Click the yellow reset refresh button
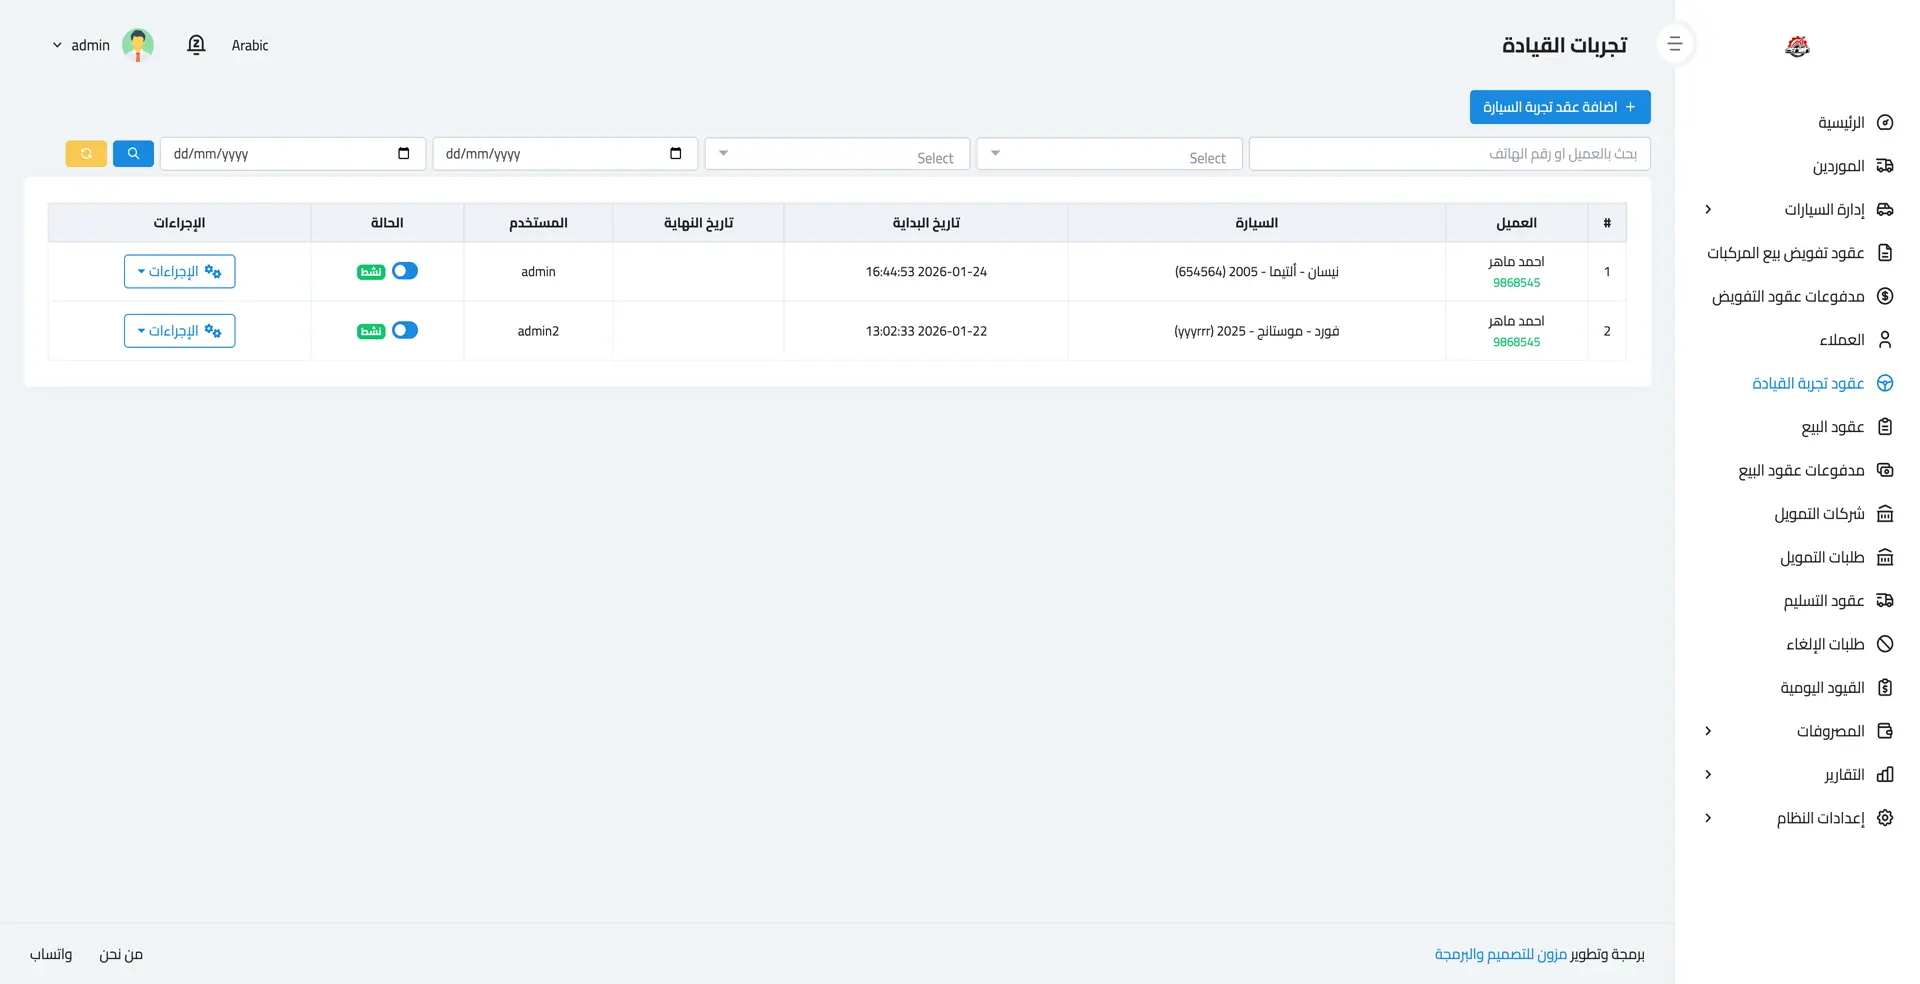1920x984 pixels. pos(86,154)
